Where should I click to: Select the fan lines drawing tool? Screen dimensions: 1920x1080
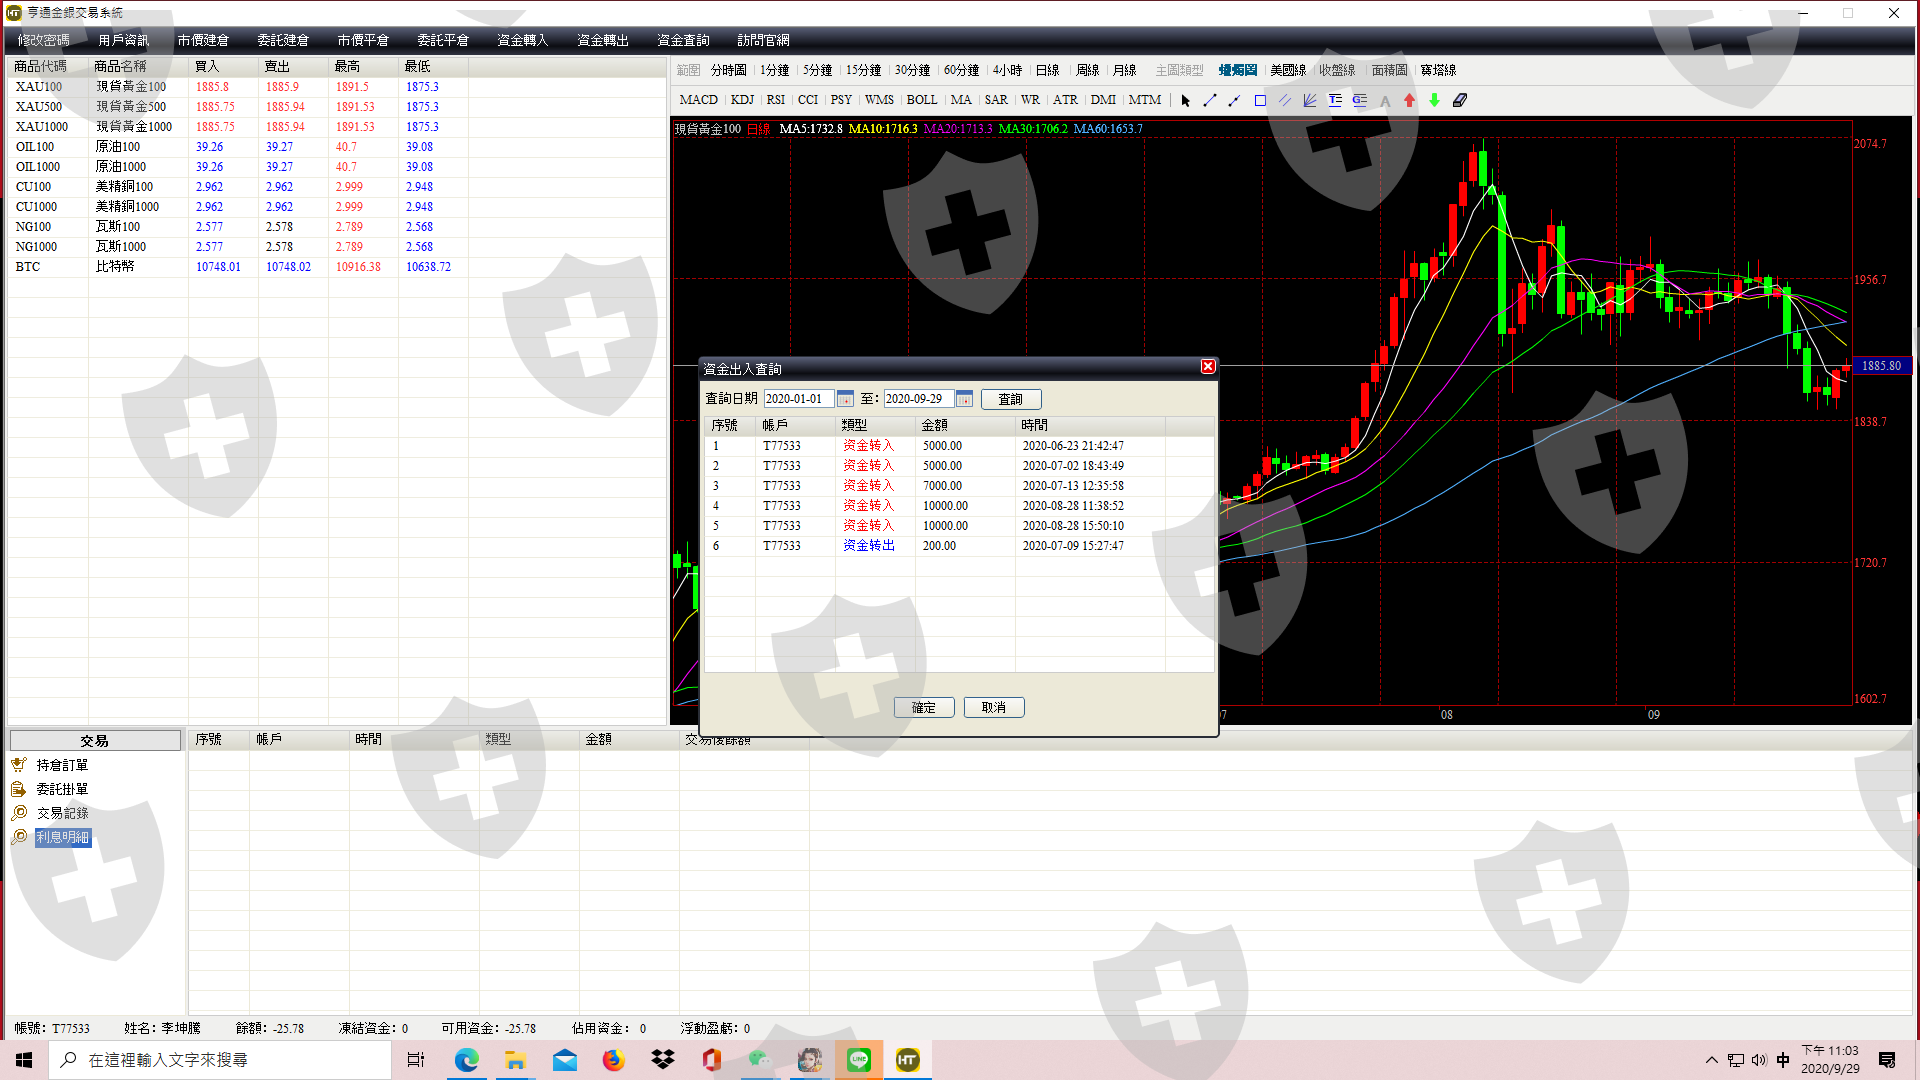1310,100
